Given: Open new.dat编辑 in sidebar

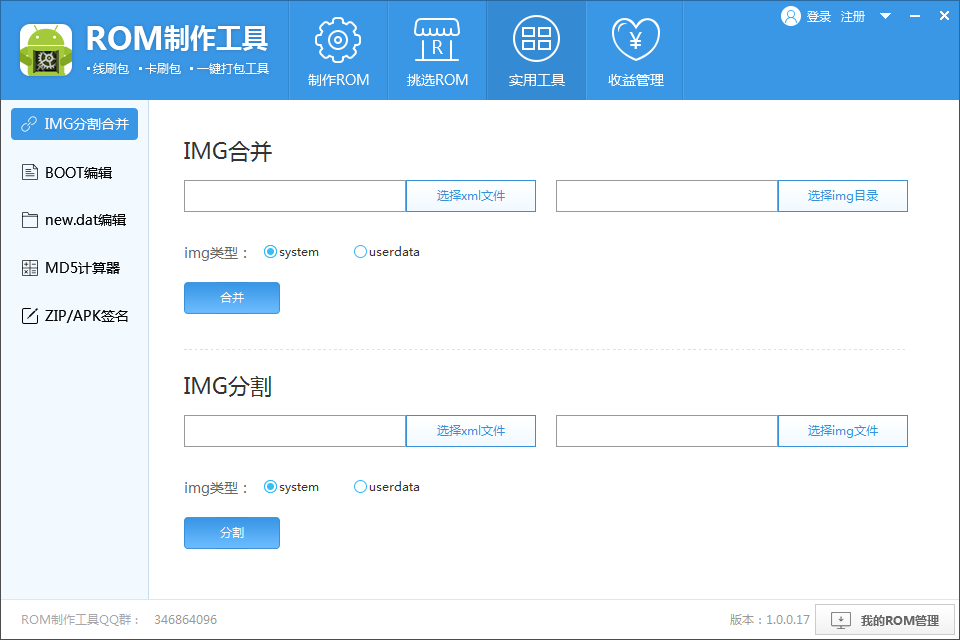Looking at the screenshot, I should pos(74,220).
